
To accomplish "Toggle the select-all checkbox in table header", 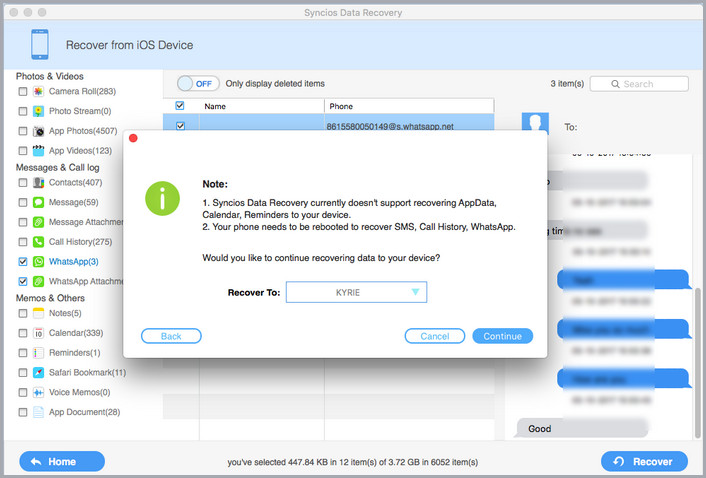I will 180,106.
